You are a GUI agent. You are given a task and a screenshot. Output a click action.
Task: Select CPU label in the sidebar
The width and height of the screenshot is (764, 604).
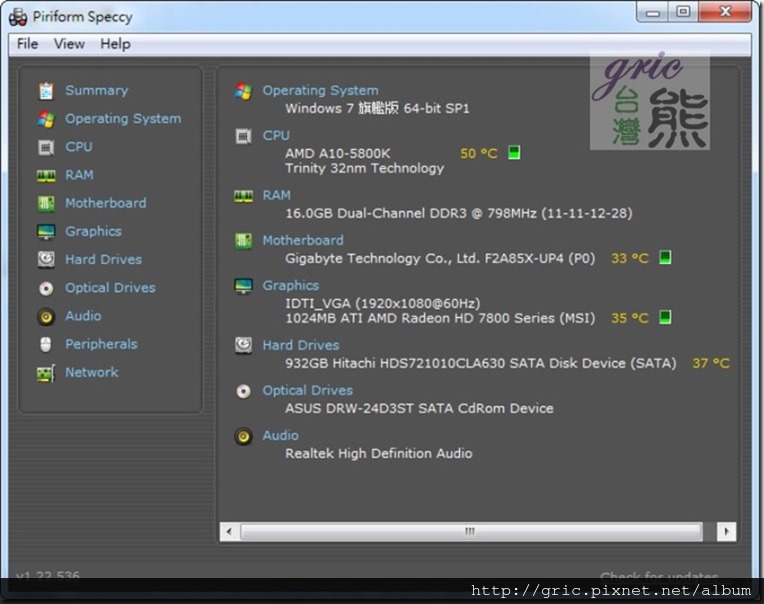pyautogui.click(x=79, y=147)
